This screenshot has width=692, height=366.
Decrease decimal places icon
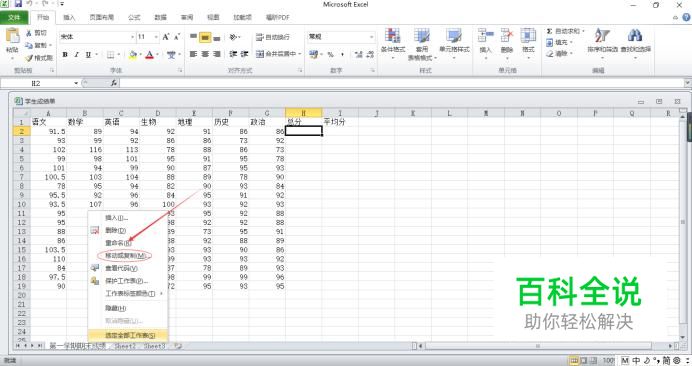(370, 54)
